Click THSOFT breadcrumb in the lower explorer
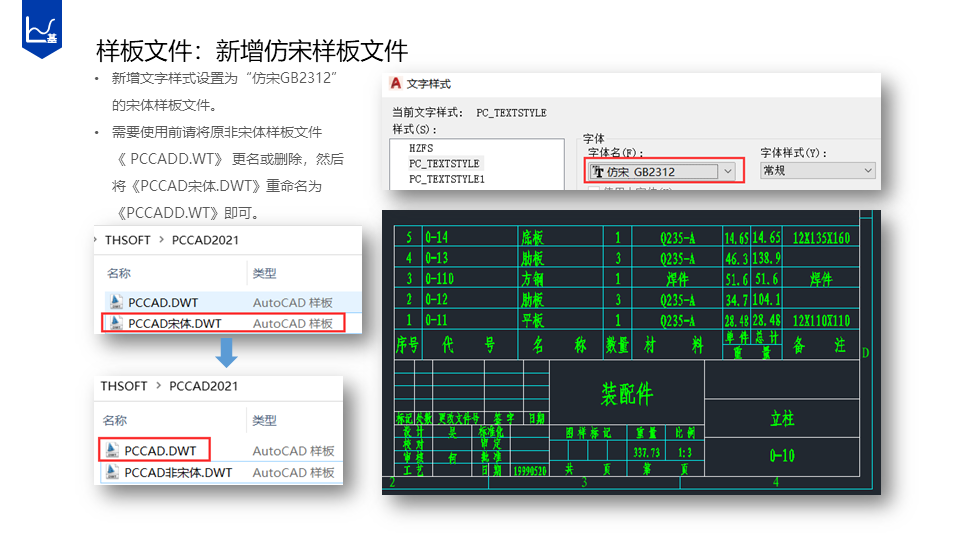This screenshot has width=960, height=540. [124, 386]
